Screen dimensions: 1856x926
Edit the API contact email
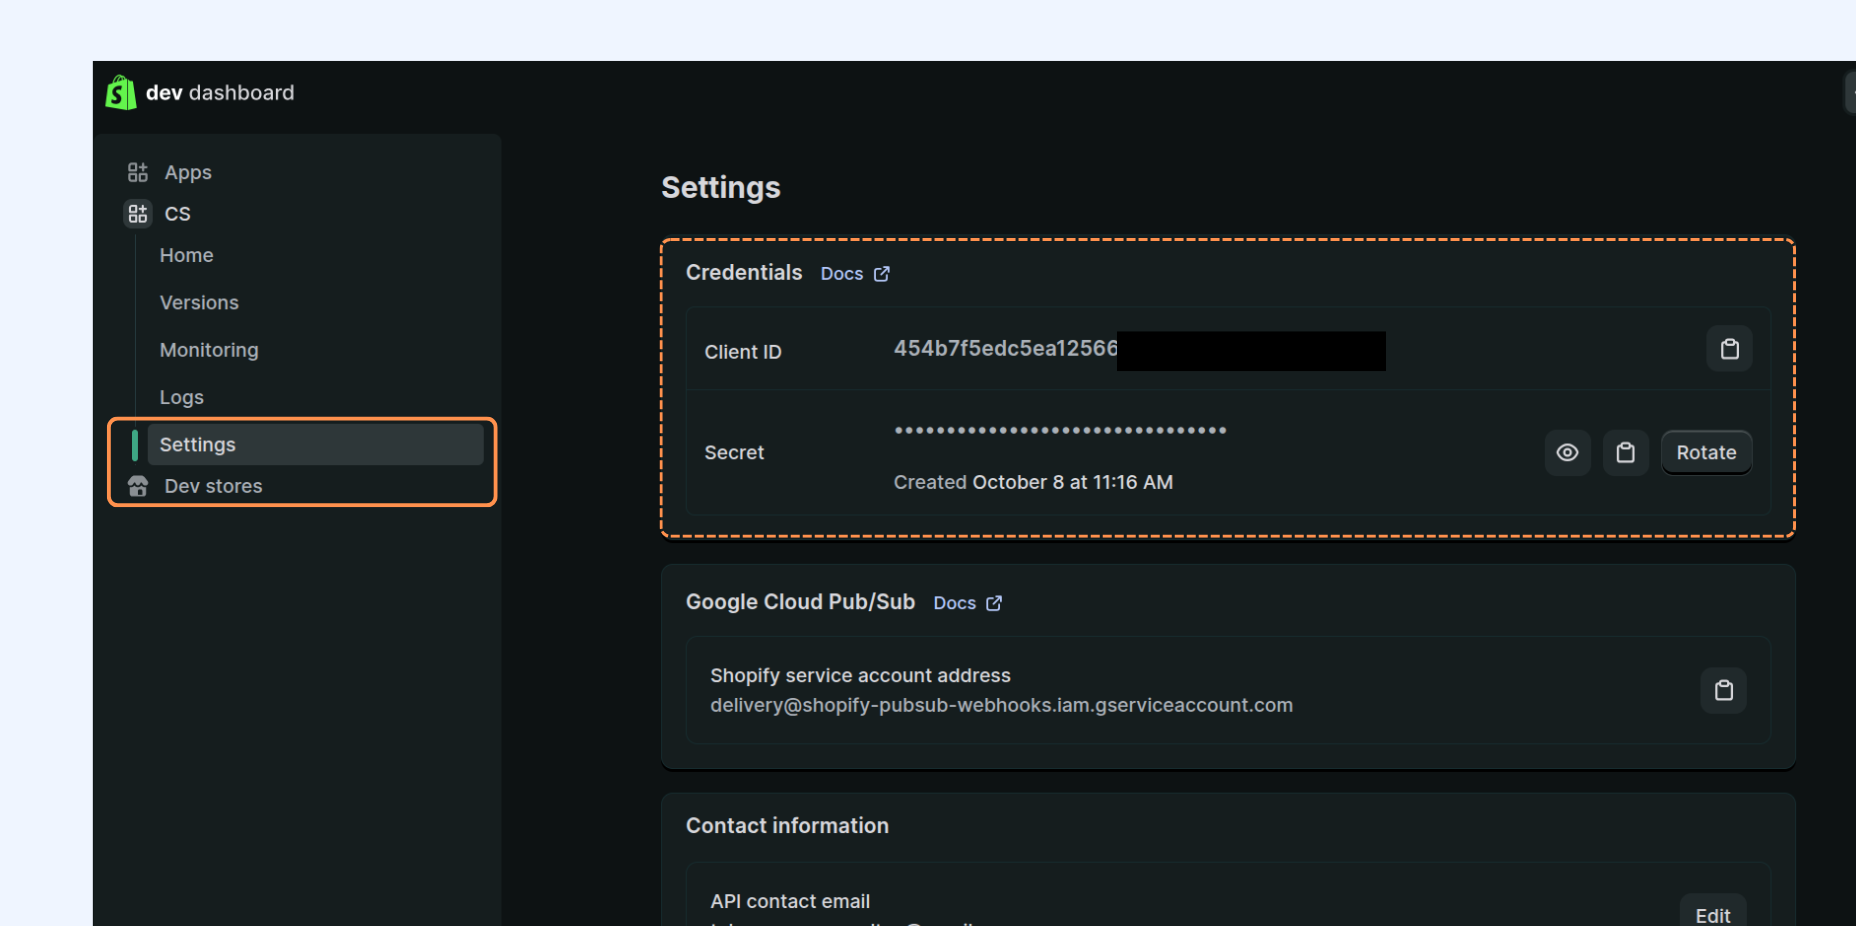tap(1713, 914)
